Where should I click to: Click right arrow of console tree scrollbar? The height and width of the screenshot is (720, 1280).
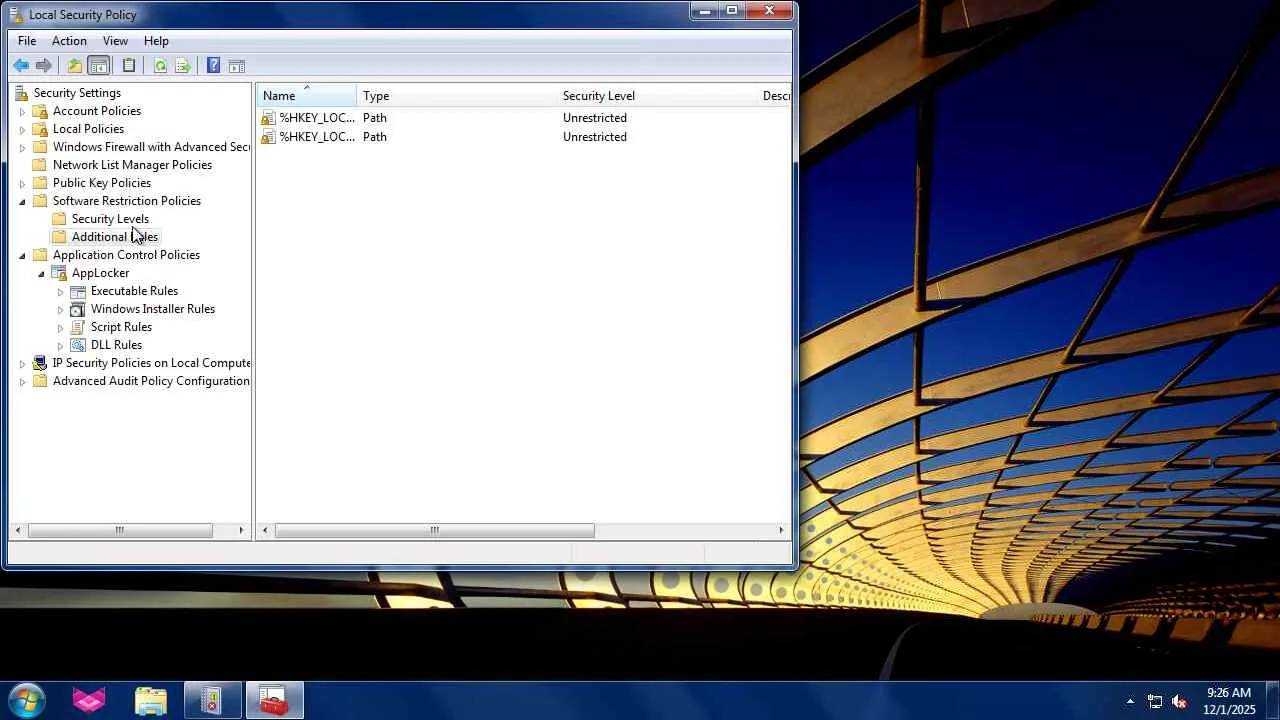[241, 530]
